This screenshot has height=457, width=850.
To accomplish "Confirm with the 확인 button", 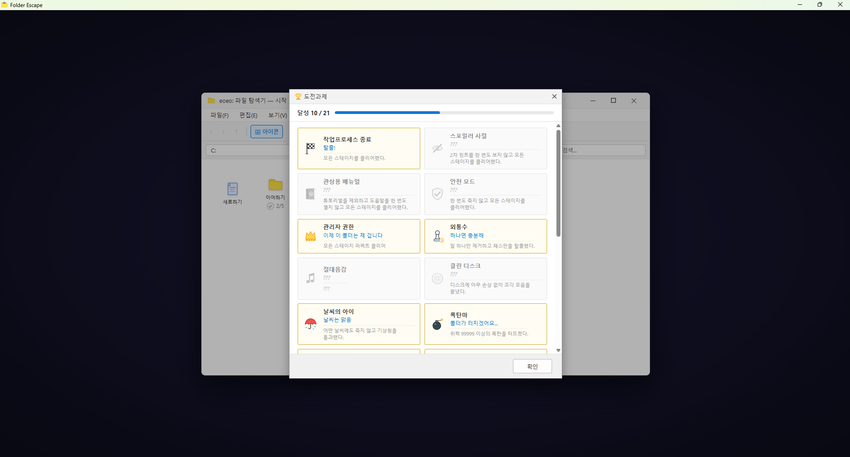I will [x=532, y=366].
